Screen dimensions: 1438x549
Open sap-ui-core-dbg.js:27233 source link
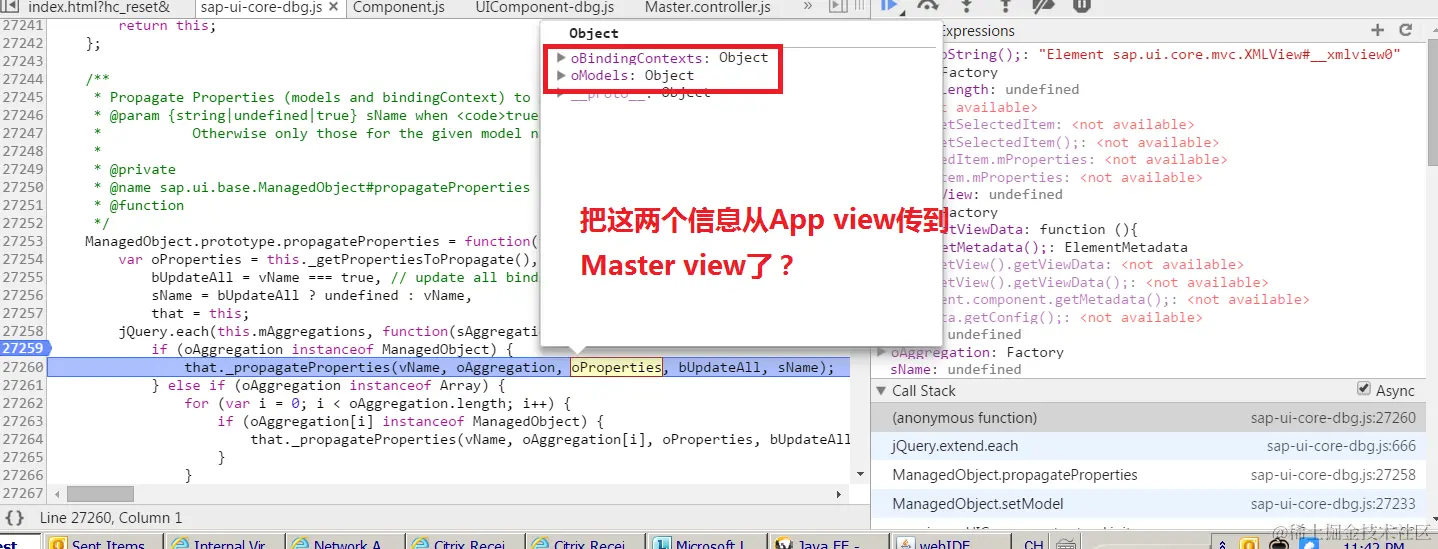pyautogui.click(x=1333, y=504)
